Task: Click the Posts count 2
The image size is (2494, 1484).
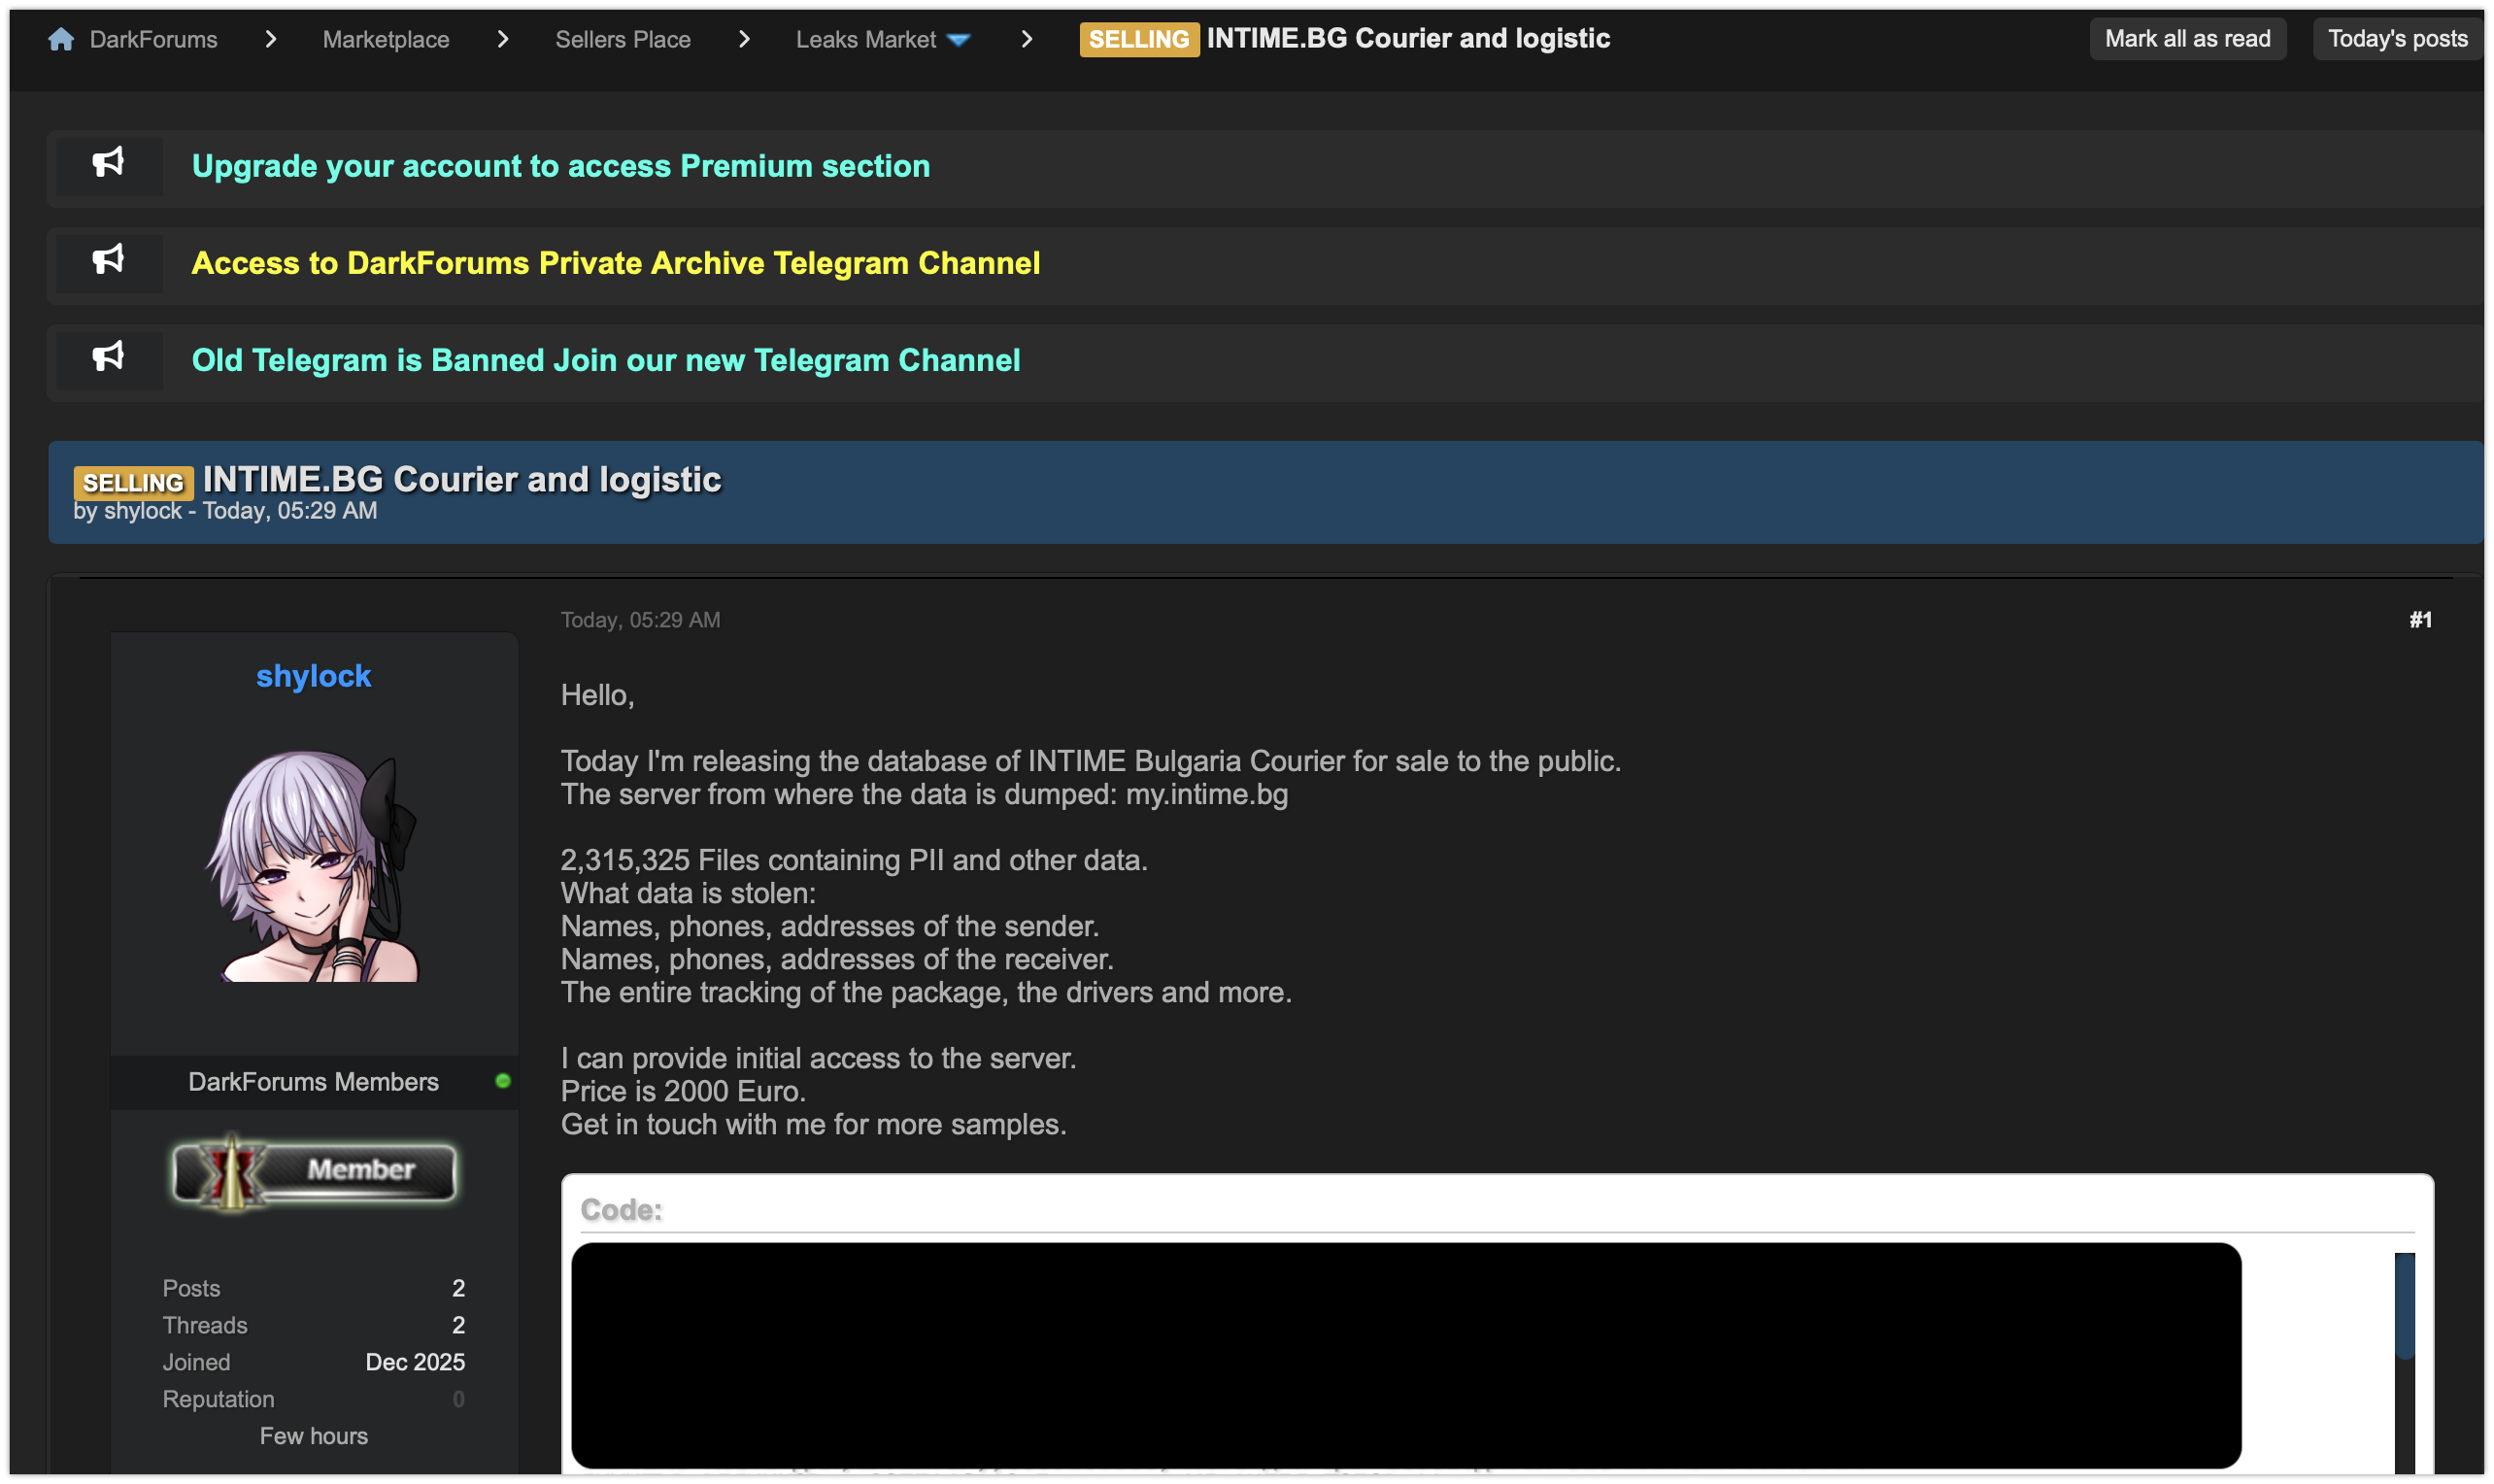Action: pos(458,1288)
